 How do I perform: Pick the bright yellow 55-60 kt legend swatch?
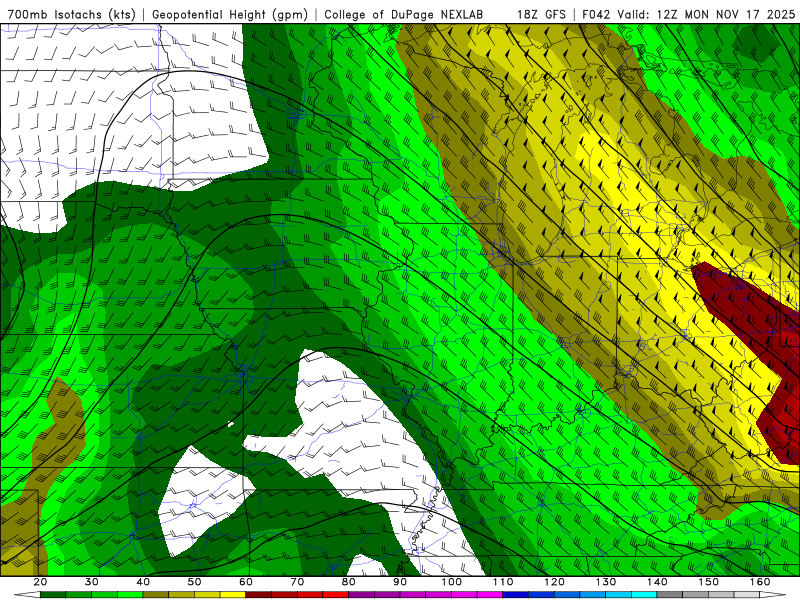(233, 595)
